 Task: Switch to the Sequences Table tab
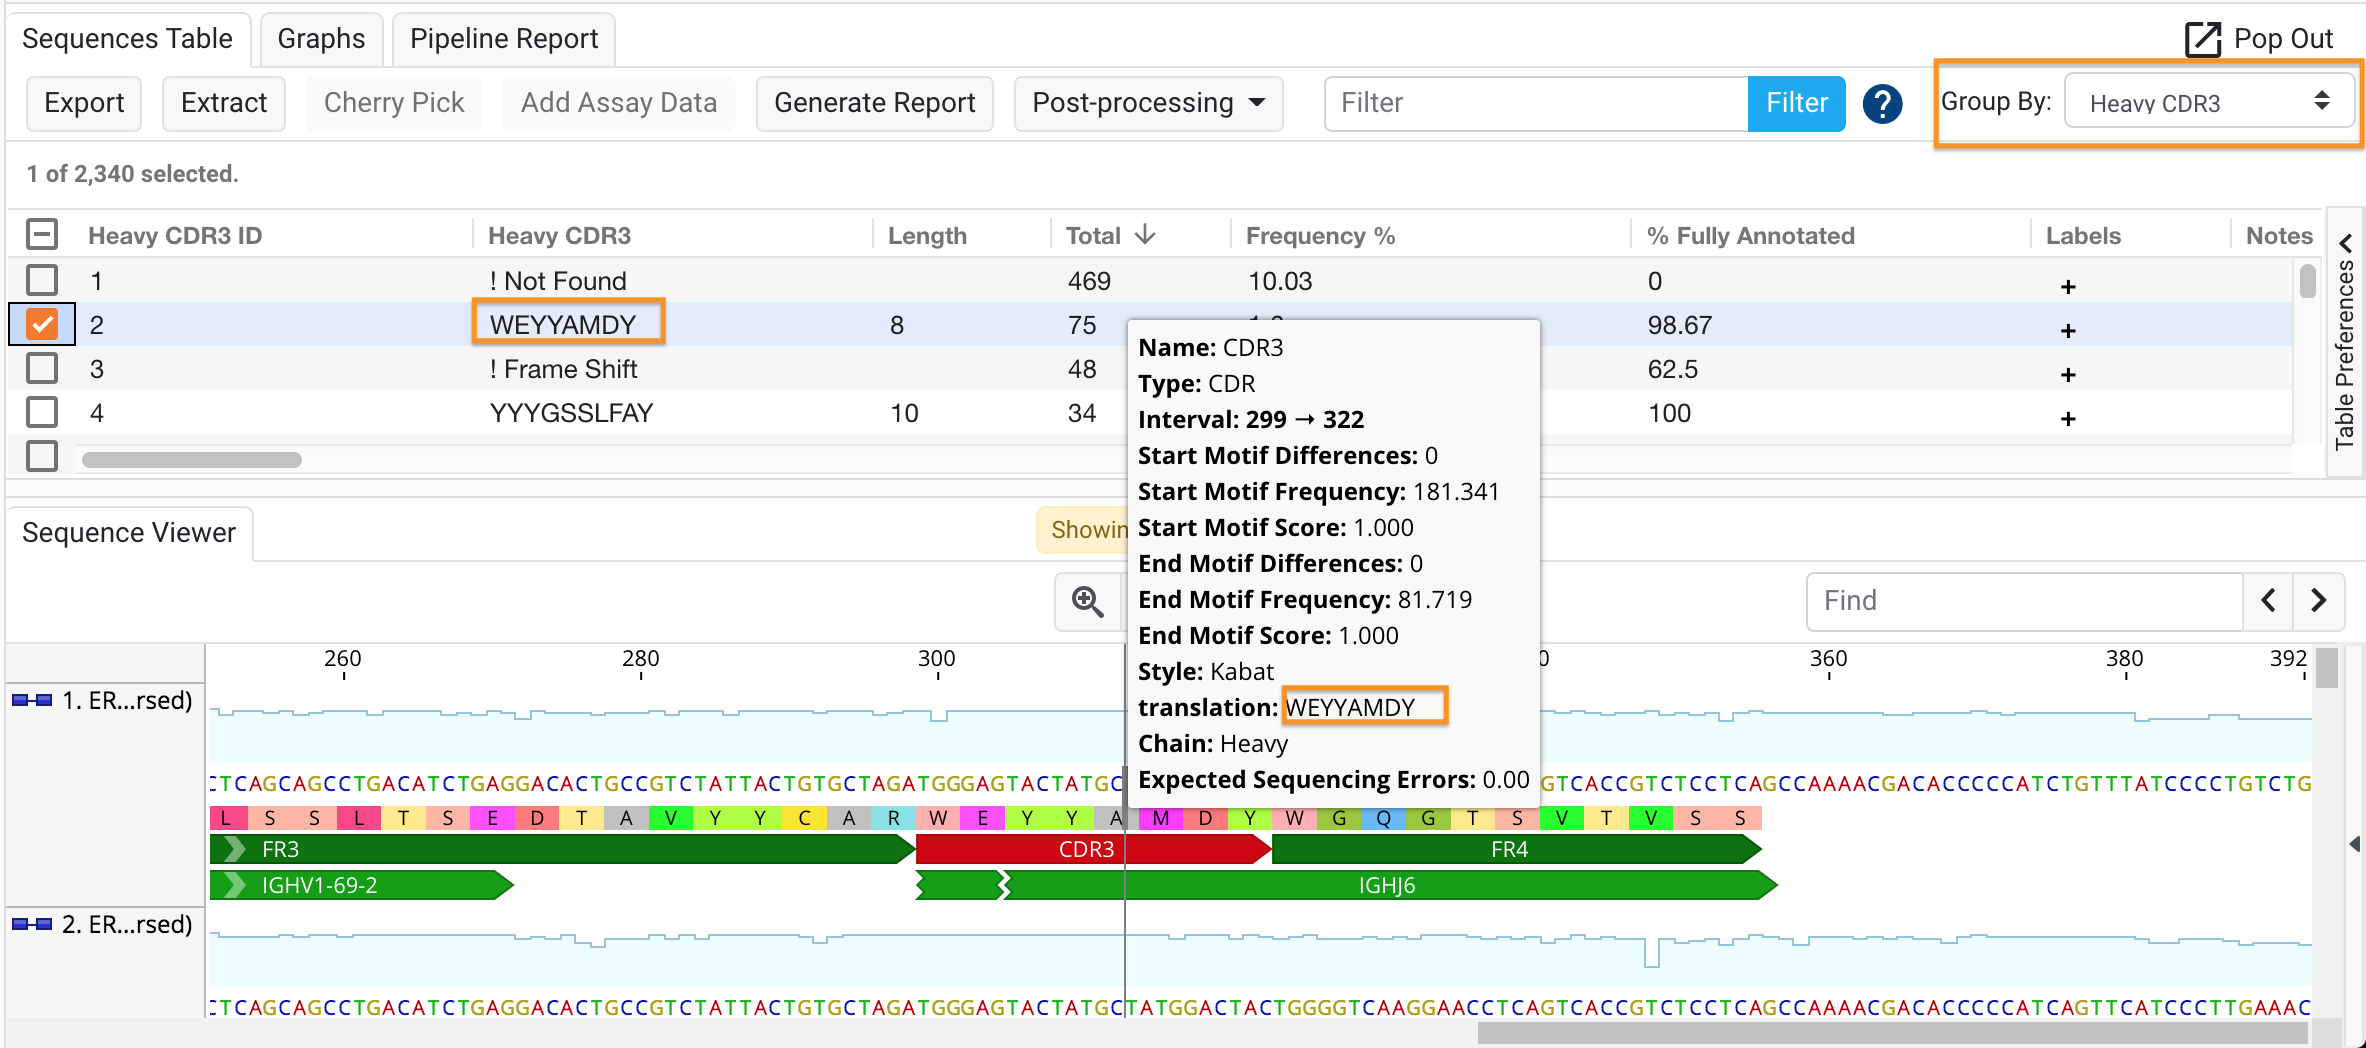tap(127, 39)
